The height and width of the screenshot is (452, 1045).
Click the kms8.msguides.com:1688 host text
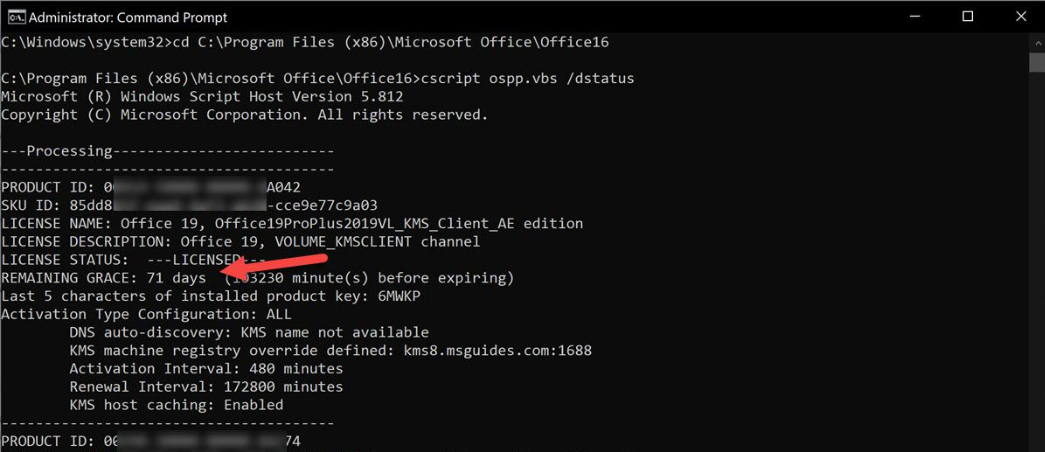point(498,350)
